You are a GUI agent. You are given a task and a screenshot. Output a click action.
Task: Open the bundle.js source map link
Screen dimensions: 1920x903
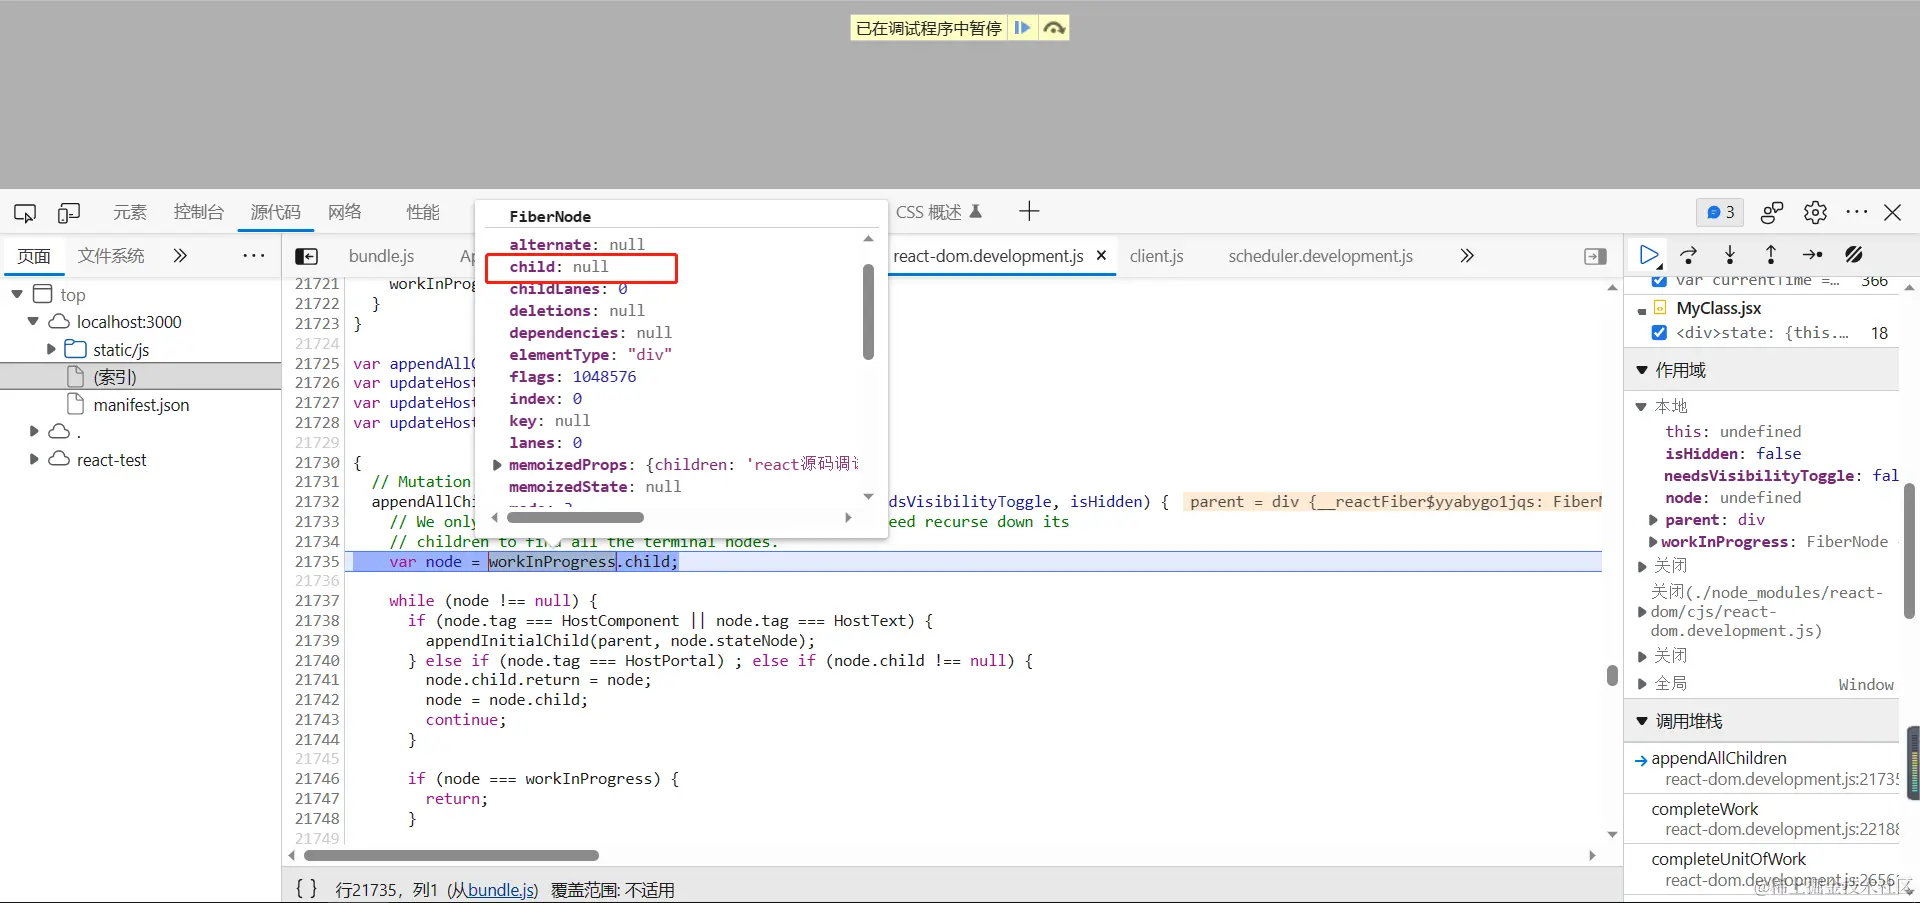pyautogui.click(x=501, y=890)
